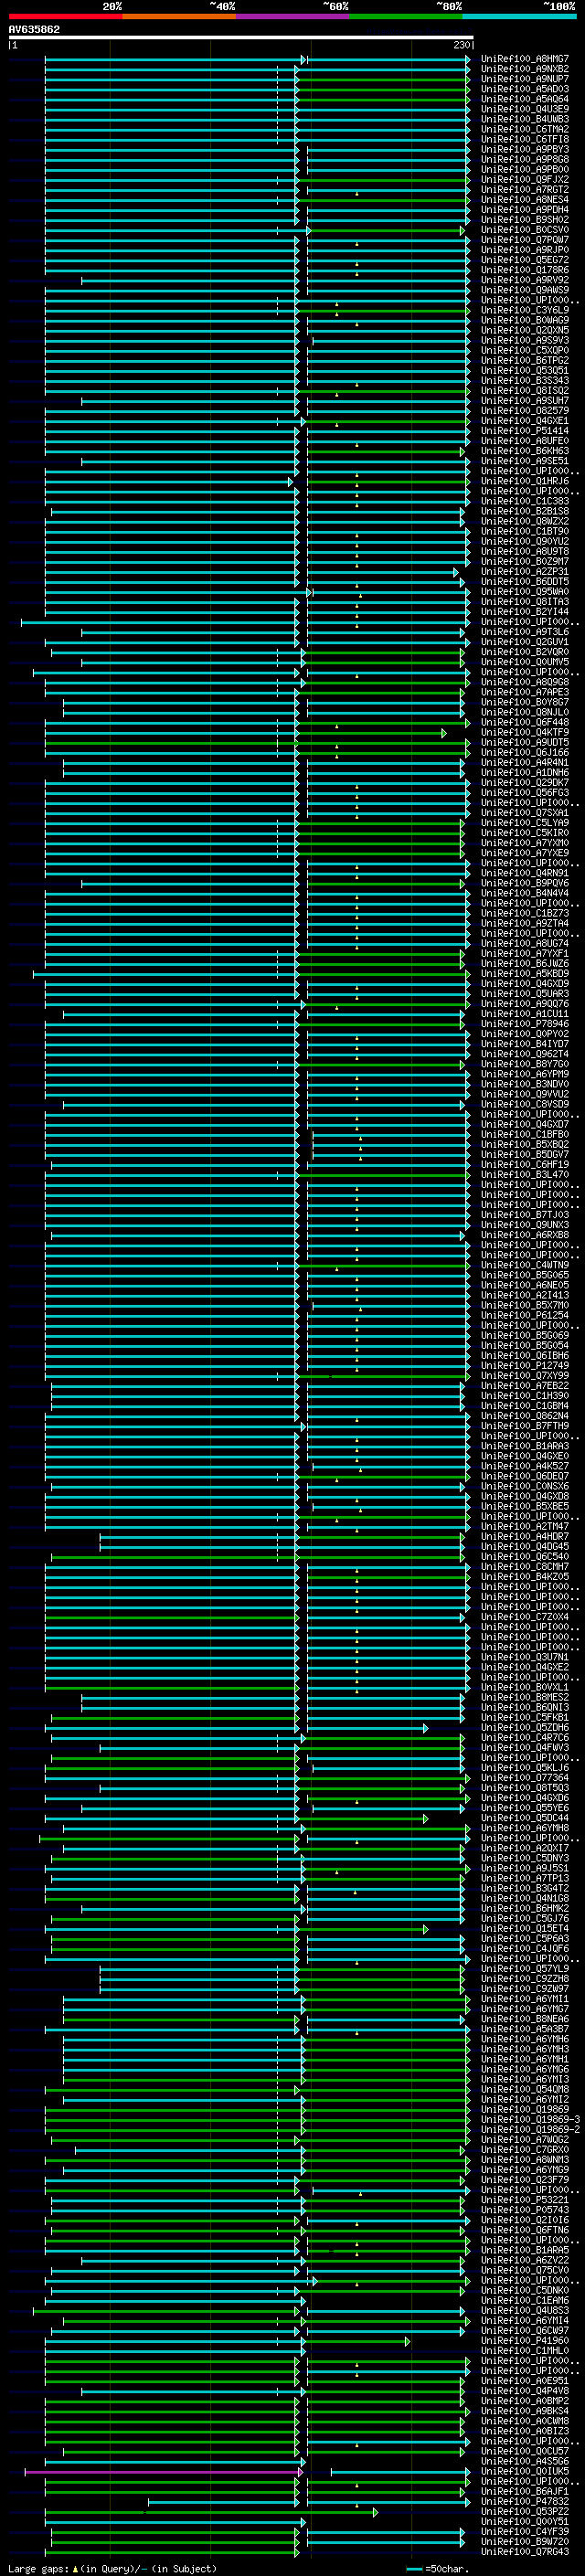This screenshot has height=2576, width=585.
Task: Select the UniRef100_C6TMA2 label
Action: [x=525, y=129]
